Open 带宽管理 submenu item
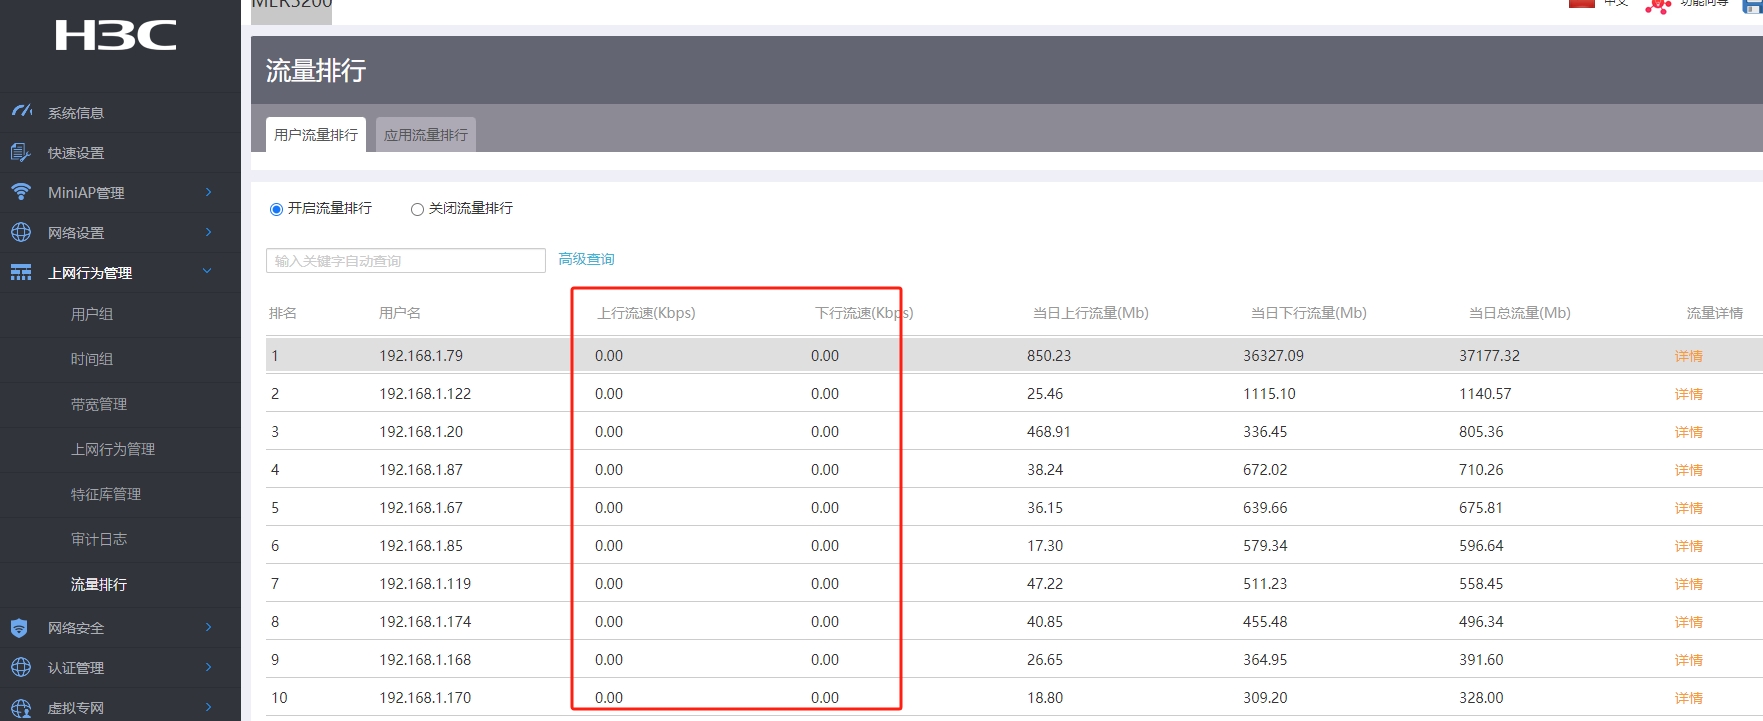 tap(99, 404)
